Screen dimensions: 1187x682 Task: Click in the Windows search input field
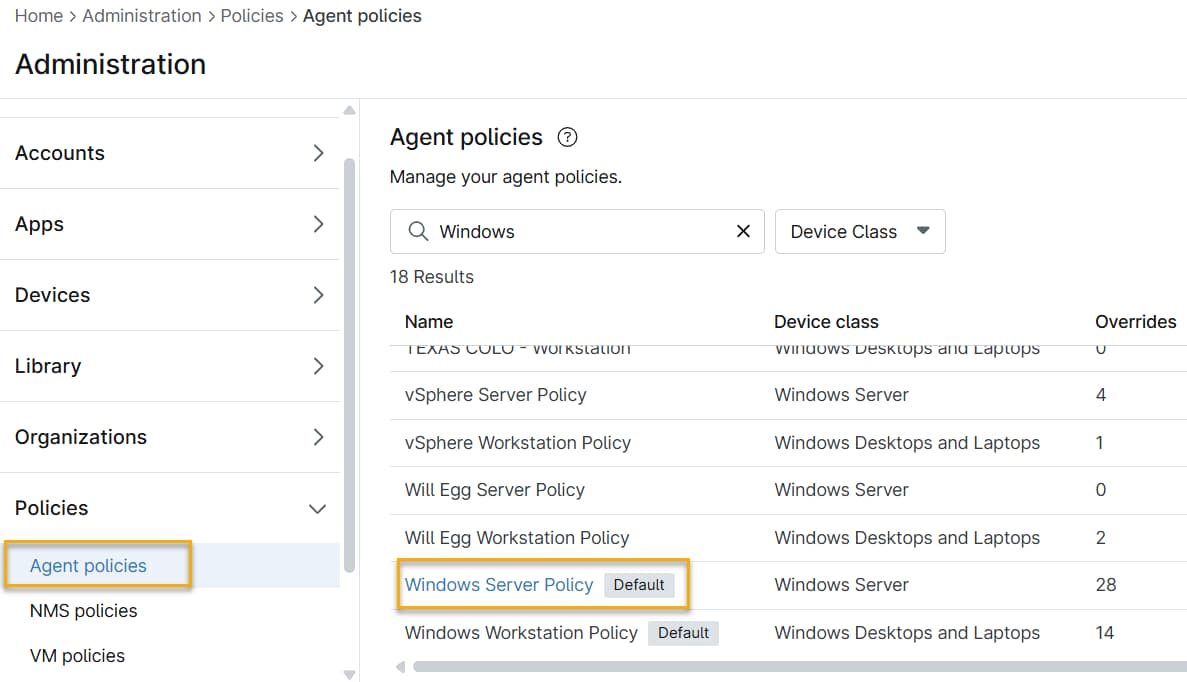tap(580, 231)
